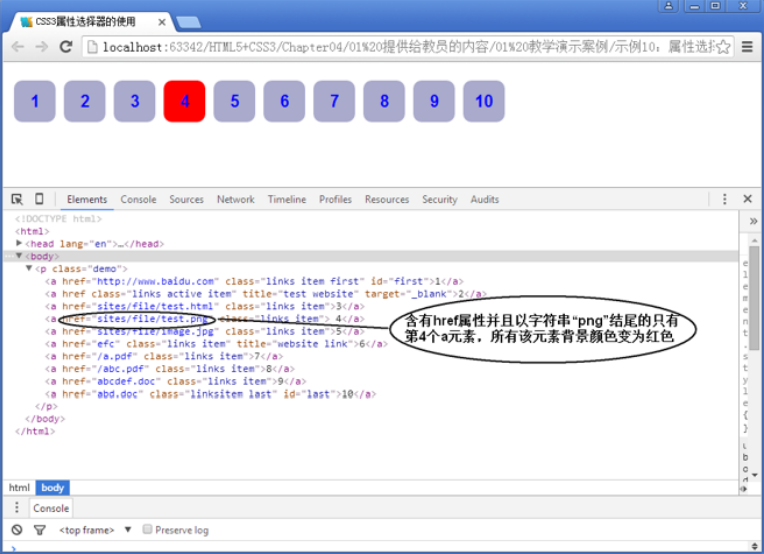Open the Security tab
Image resolution: width=764 pixels, height=554 pixels.
(439, 199)
